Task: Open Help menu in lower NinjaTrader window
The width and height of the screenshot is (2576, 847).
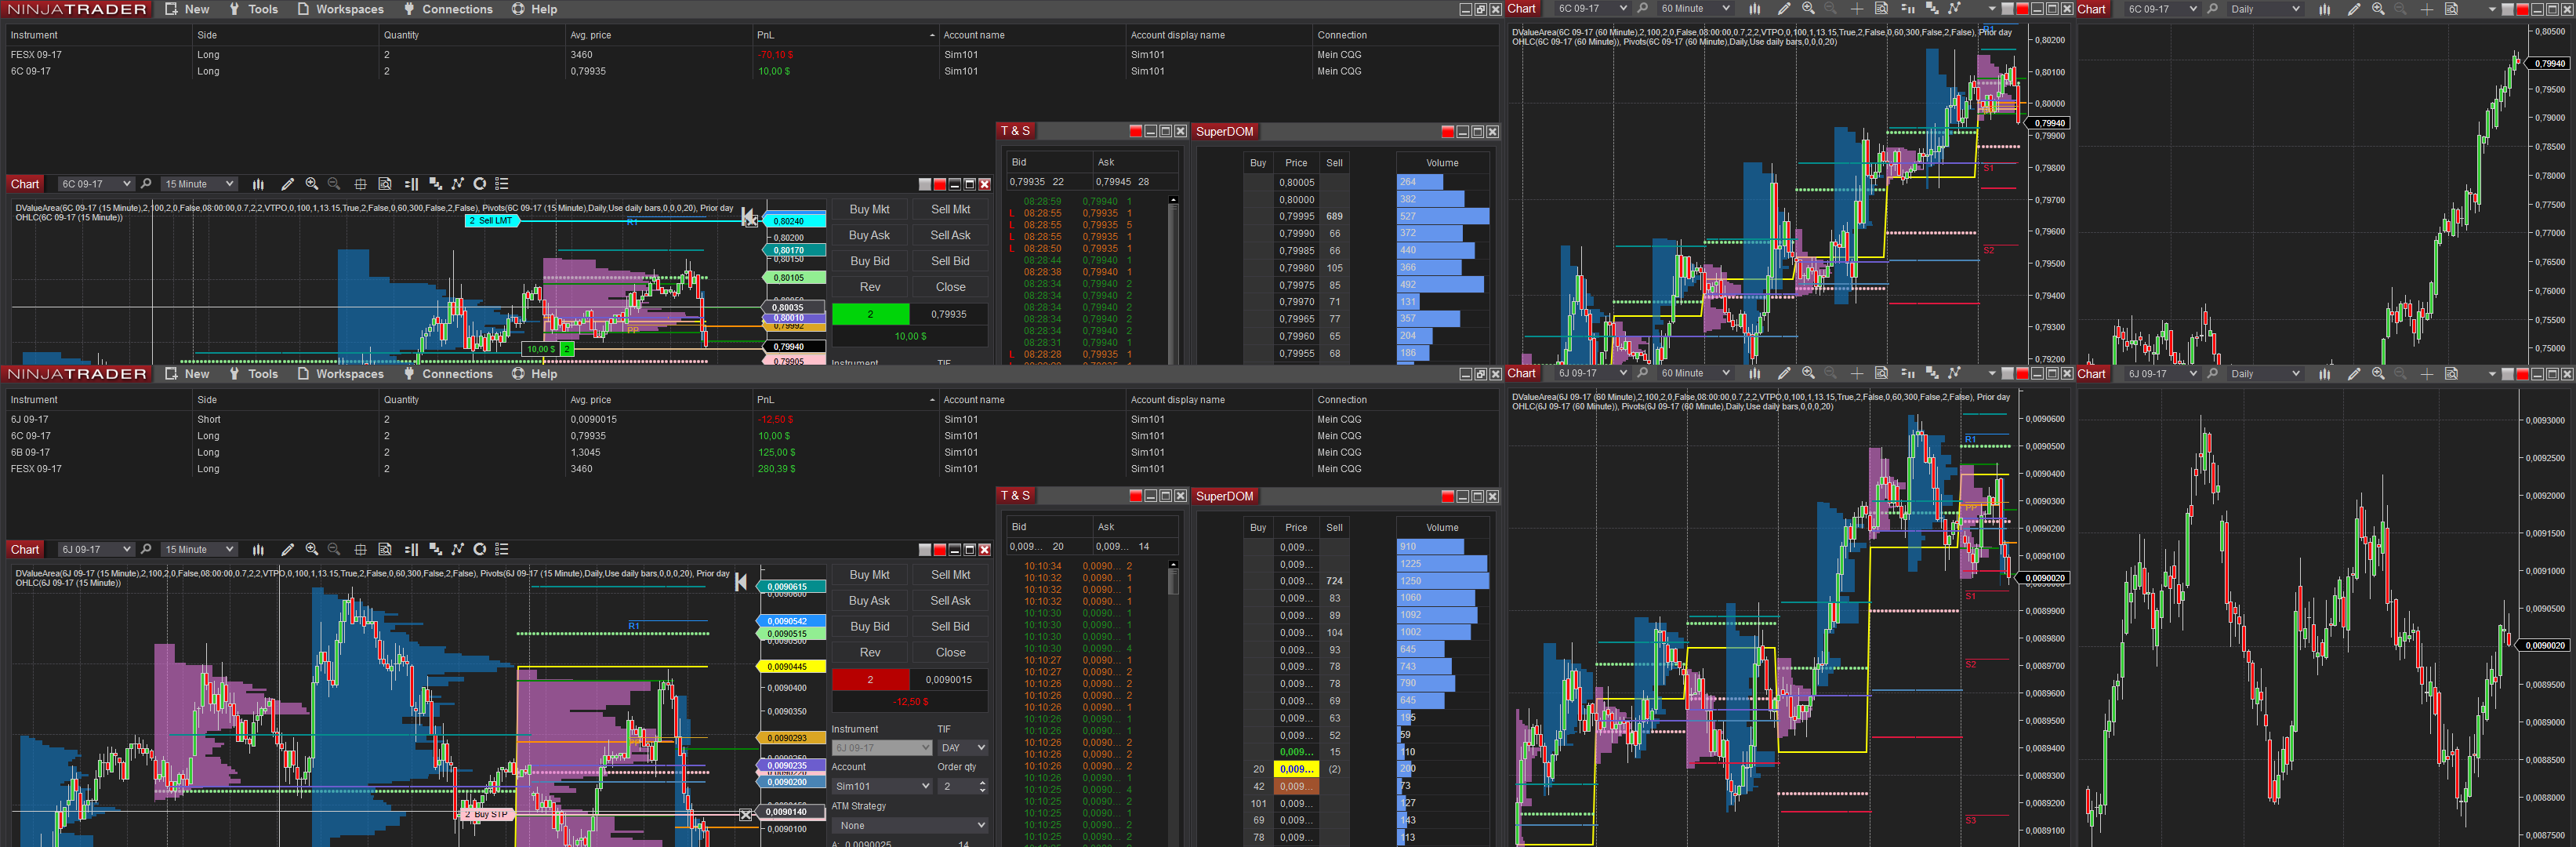Action: coord(534,374)
